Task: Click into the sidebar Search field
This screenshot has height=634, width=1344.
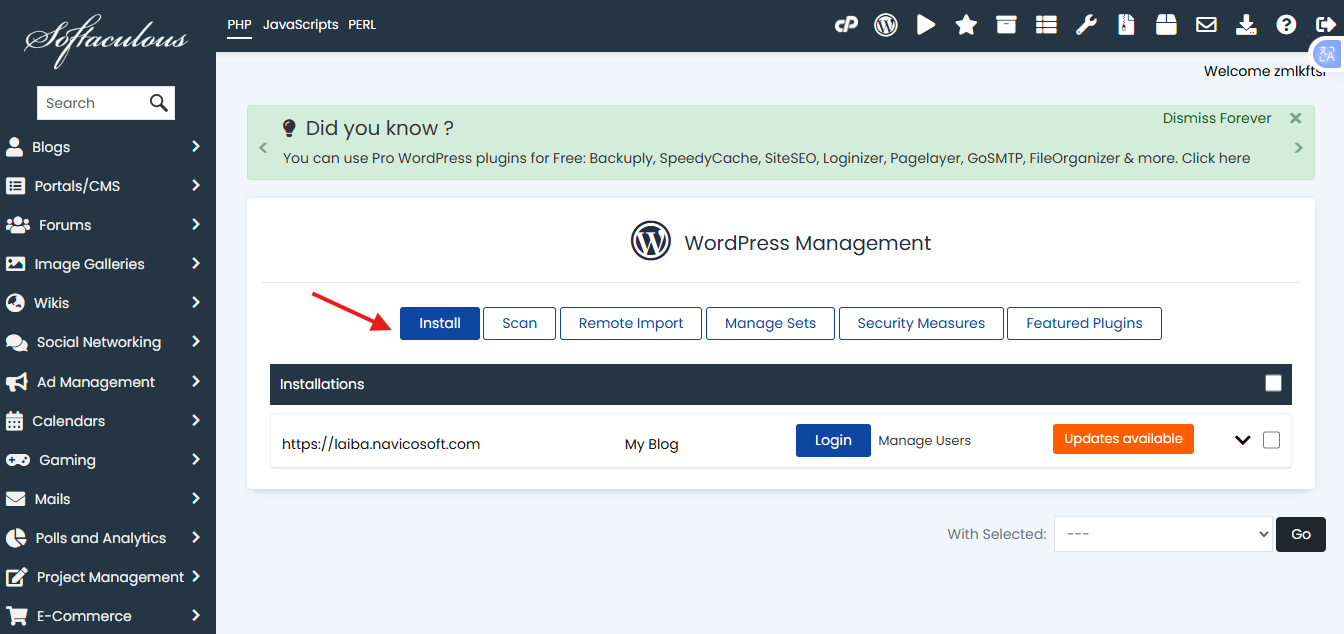Action: click(x=92, y=103)
